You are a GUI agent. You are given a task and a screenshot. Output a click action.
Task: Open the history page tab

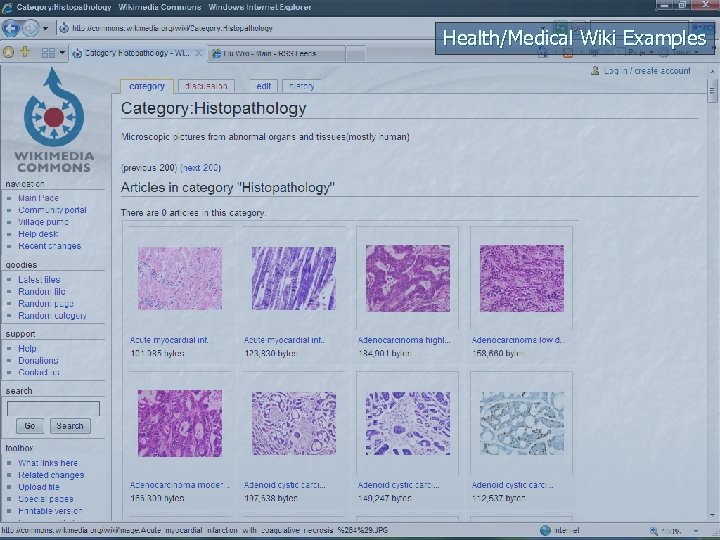(x=302, y=86)
